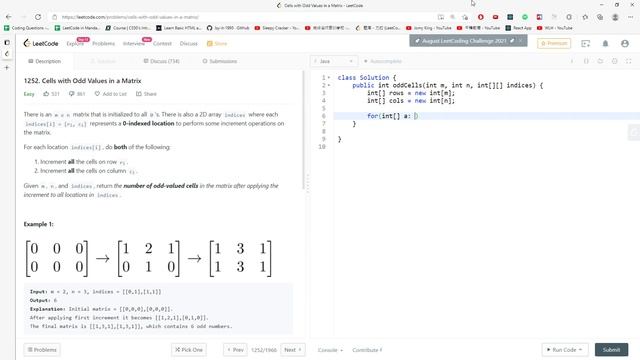Reset code to default in editor toolbar

[x=600, y=61]
